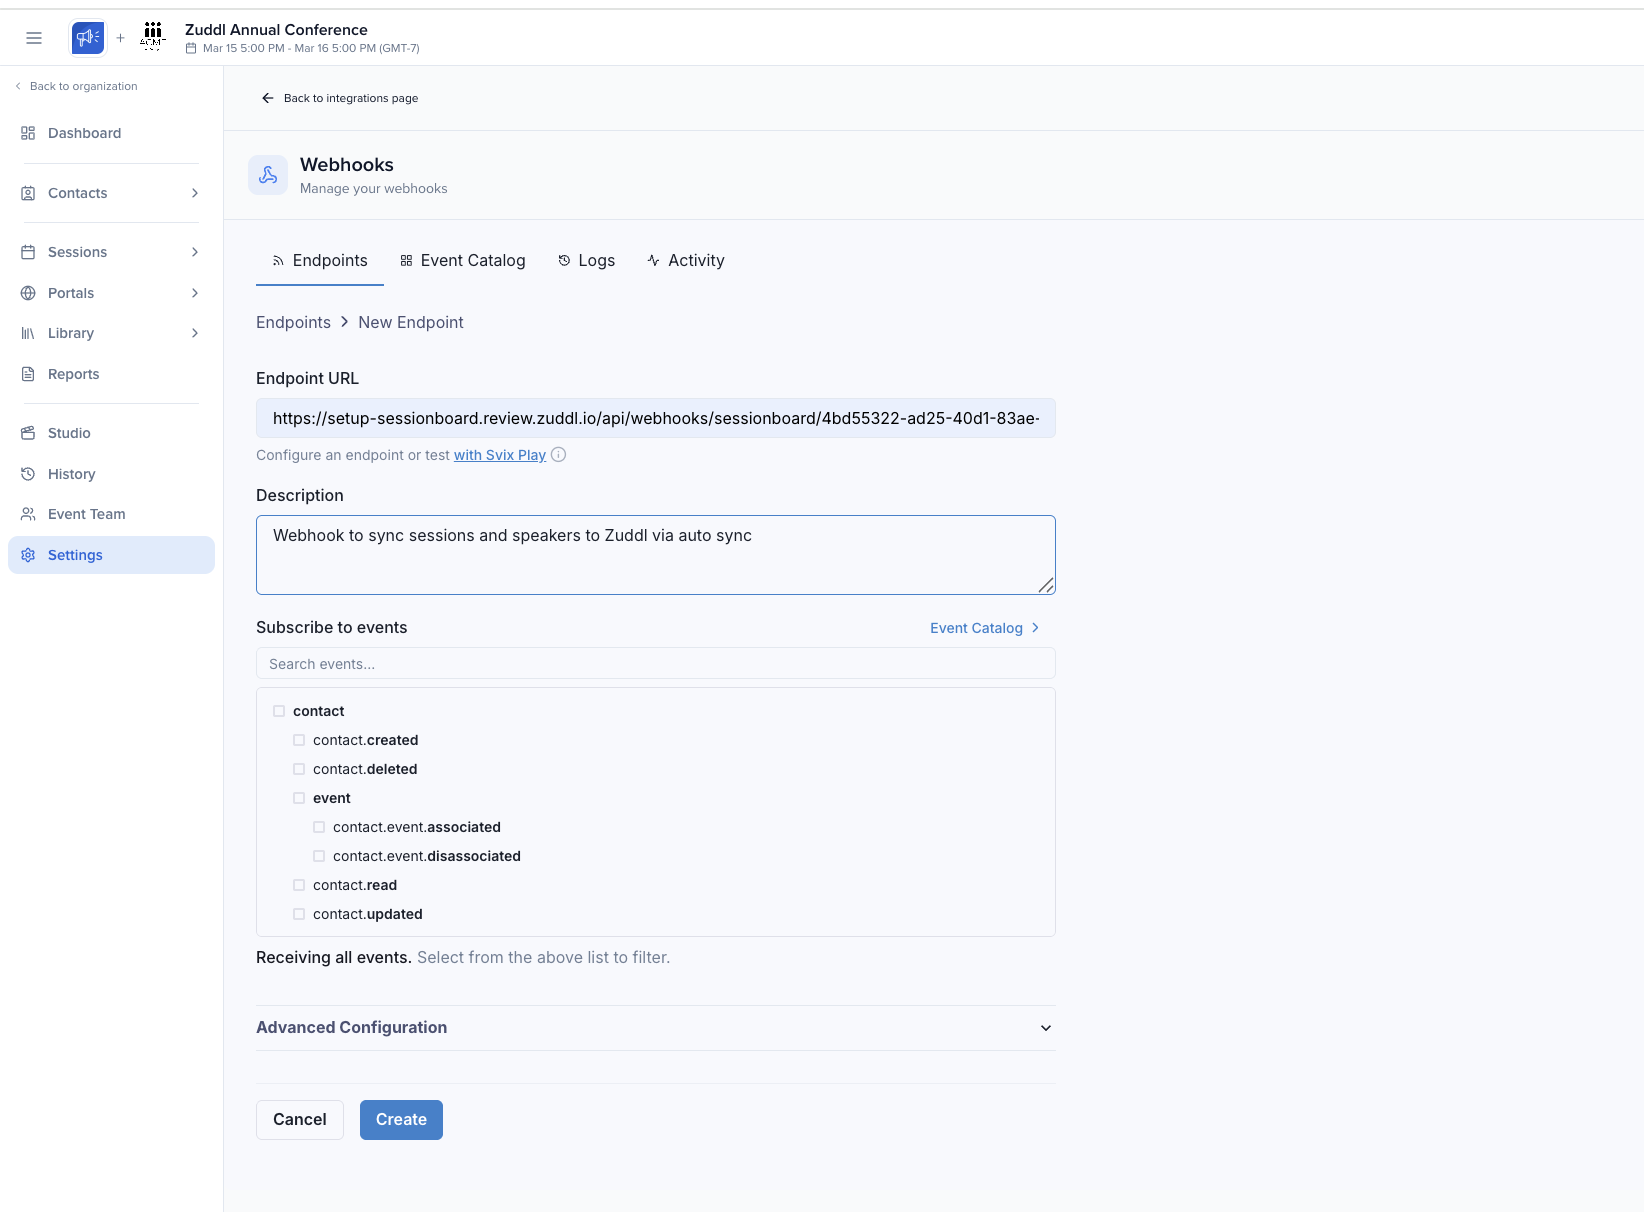Check contact.event.associated checkbox
1644x1212 pixels.
[x=319, y=827]
